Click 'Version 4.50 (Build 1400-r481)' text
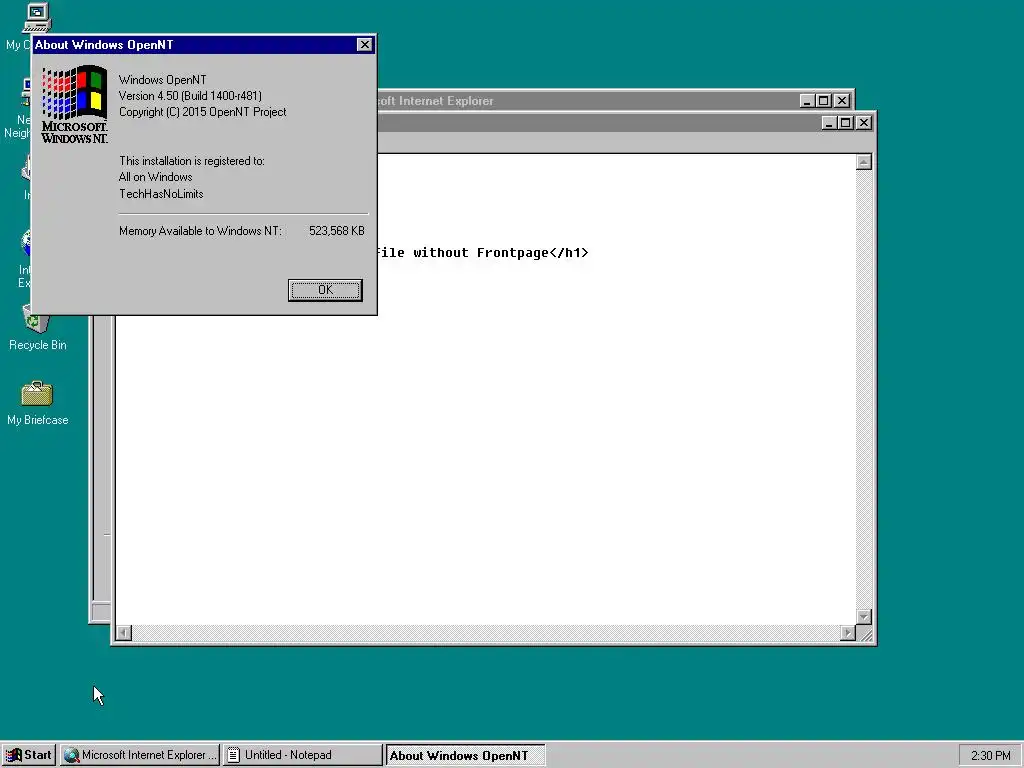This screenshot has width=1024, height=768. [190, 96]
